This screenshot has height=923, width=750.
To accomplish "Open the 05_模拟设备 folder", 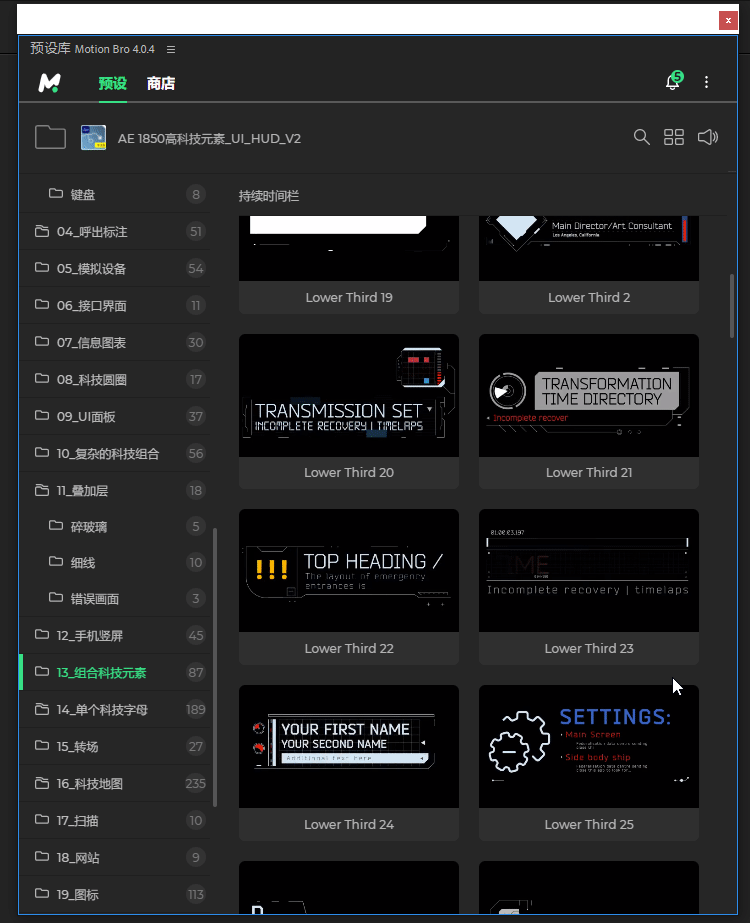I will (x=115, y=268).
